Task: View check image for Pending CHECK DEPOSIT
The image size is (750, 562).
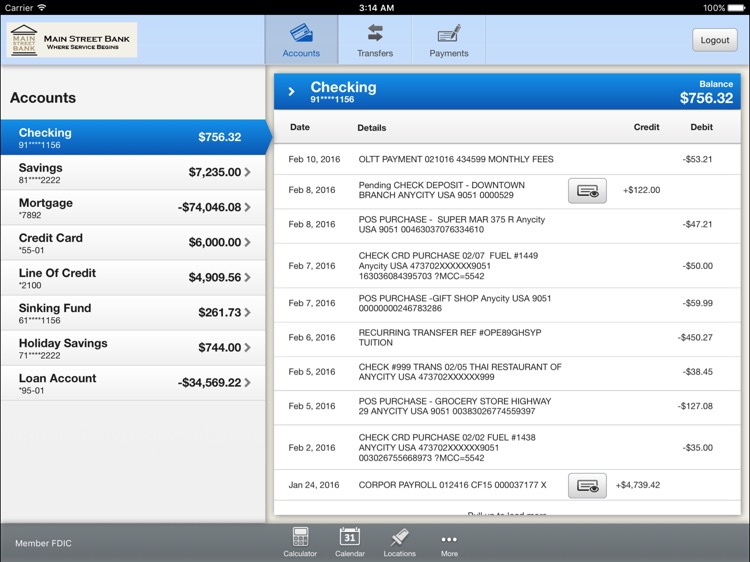Action: click(587, 191)
